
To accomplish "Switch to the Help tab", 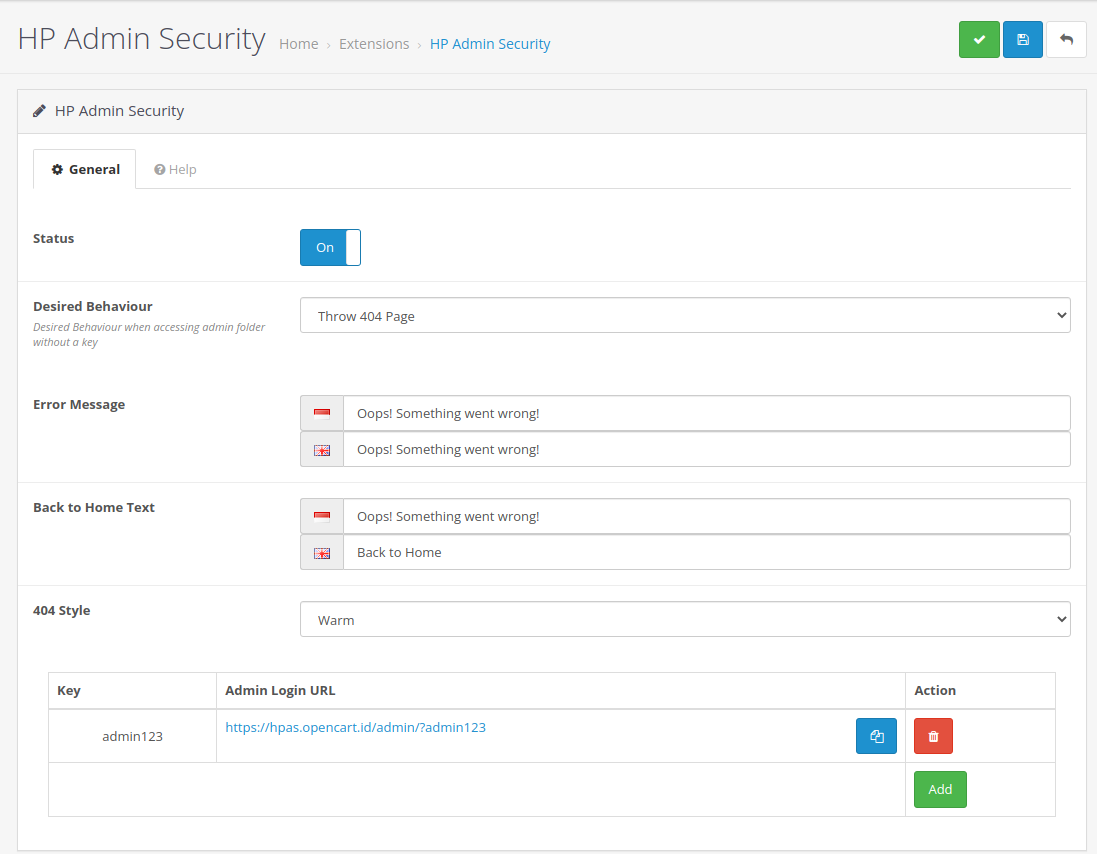I will tap(175, 170).
